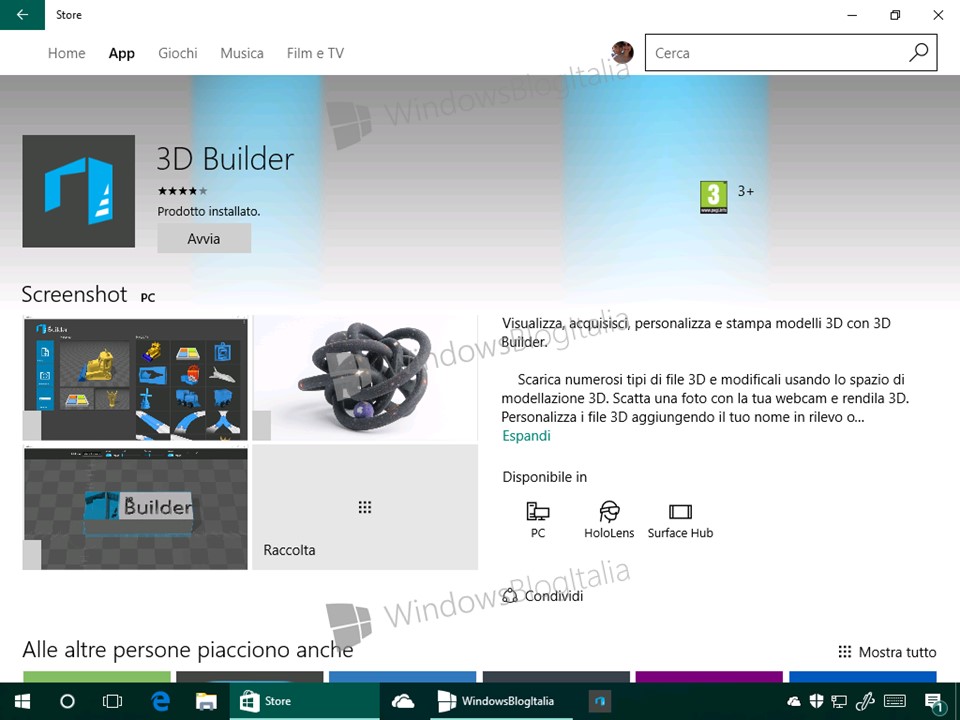The width and height of the screenshot is (960, 720).
Task: Open File Explorer from taskbar
Action: [206, 701]
